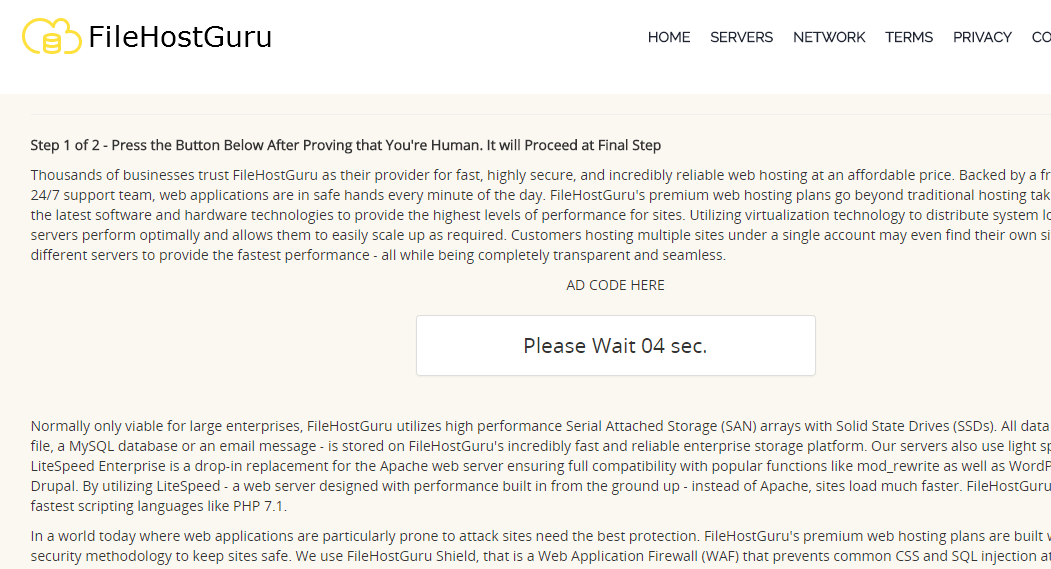Click the AD CODE HERE placeholder
This screenshot has width=1051, height=569.
point(615,285)
